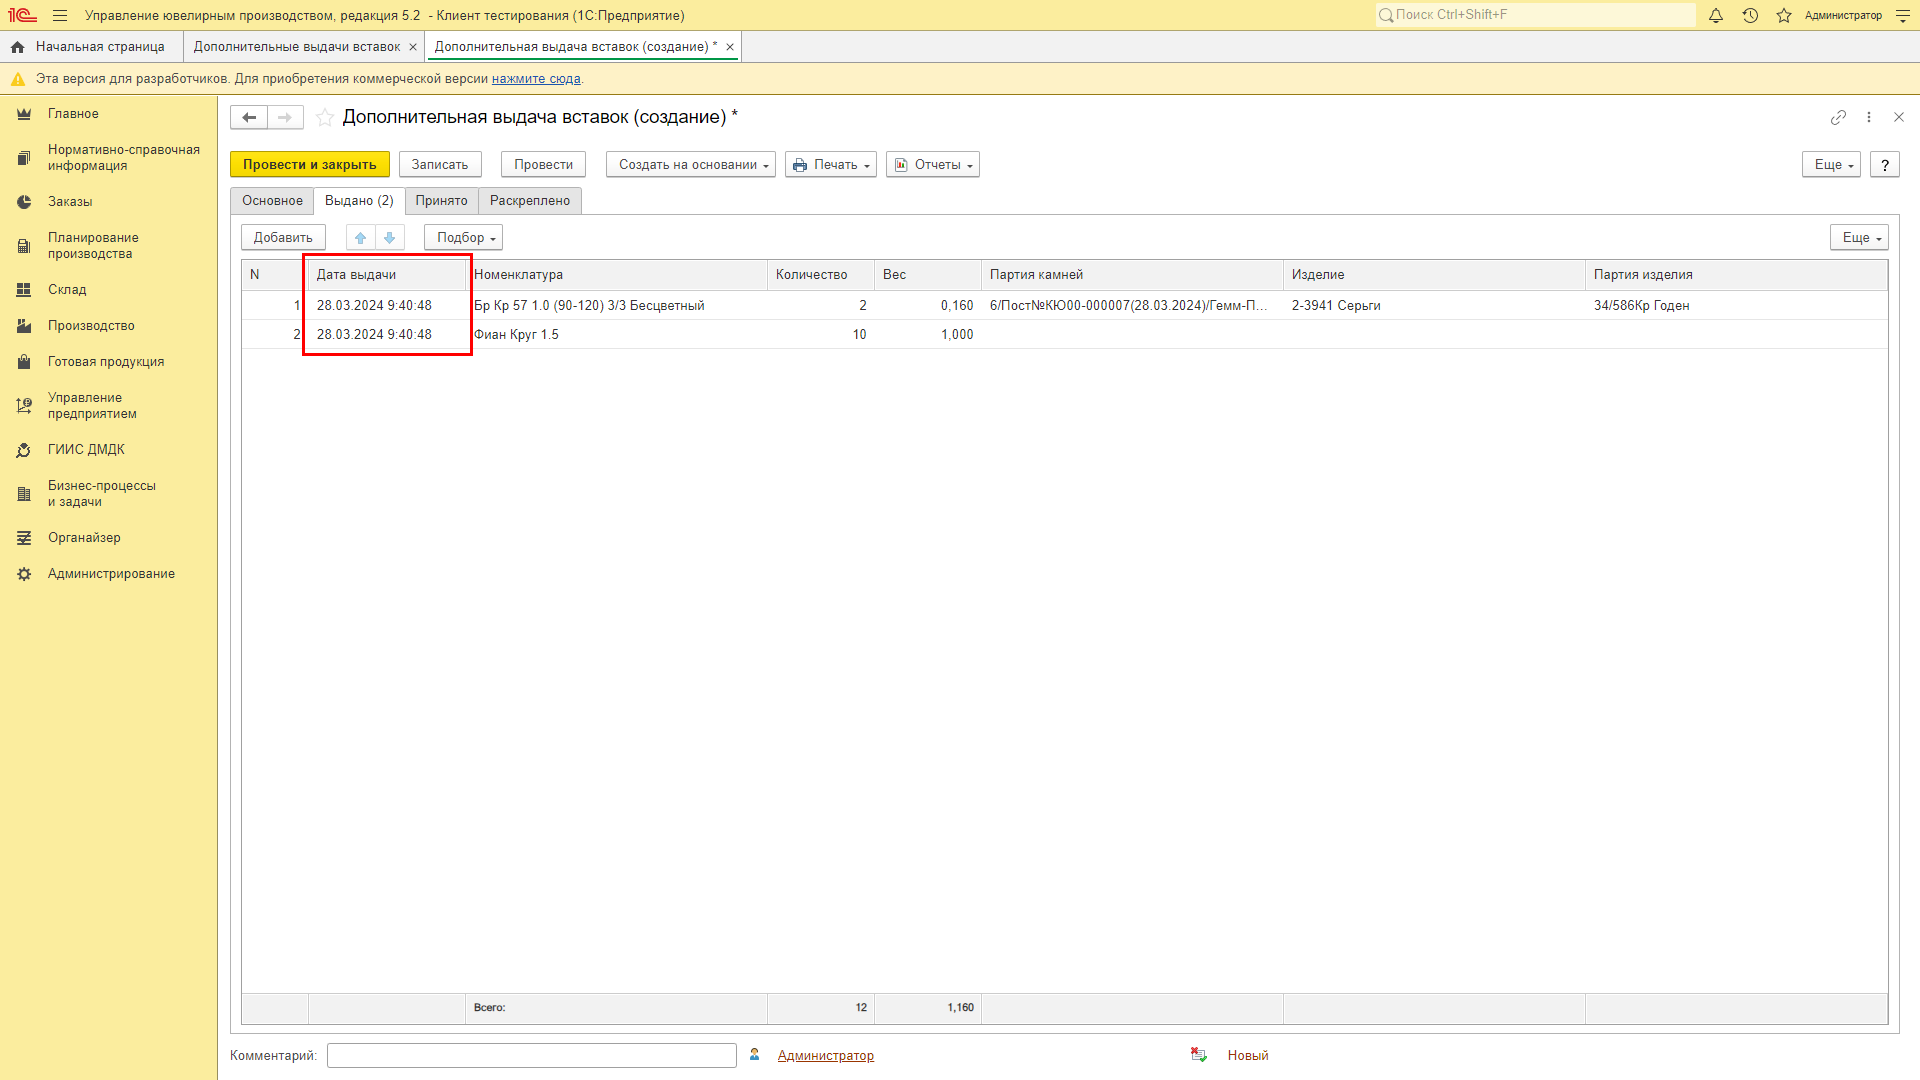Open Планирование производства section
This screenshot has height=1080, width=1920.
(109, 246)
